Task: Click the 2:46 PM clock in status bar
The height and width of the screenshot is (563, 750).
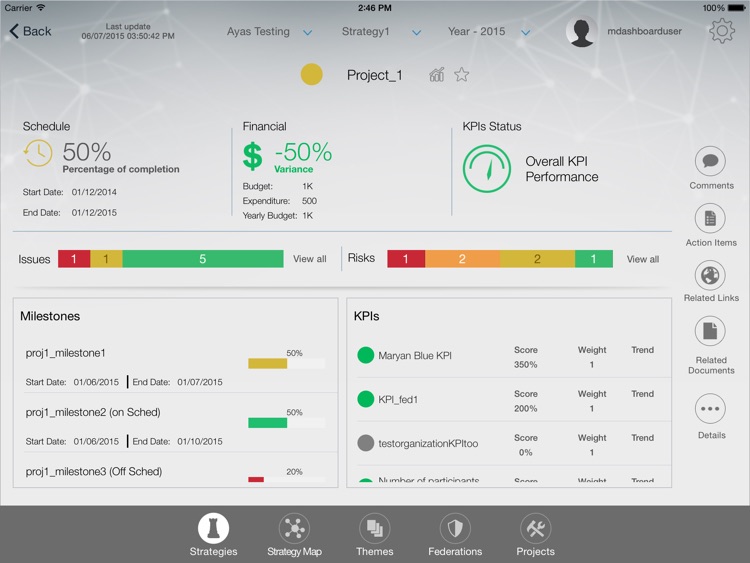Action: pyautogui.click(x=375, y=8)
